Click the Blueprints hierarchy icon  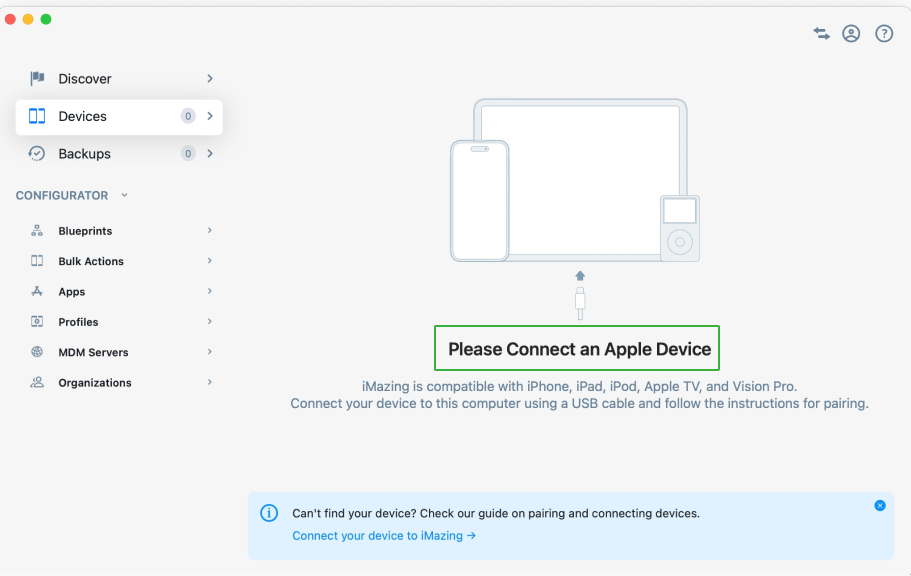37,231
